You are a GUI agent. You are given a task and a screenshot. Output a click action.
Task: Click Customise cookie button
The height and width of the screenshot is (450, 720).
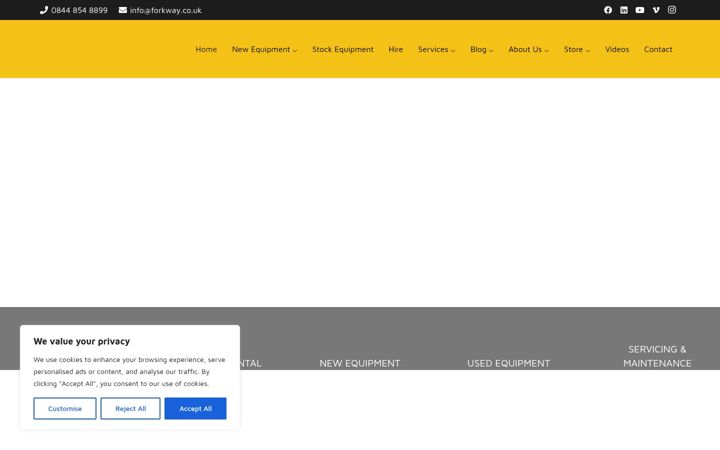(65, 408)
